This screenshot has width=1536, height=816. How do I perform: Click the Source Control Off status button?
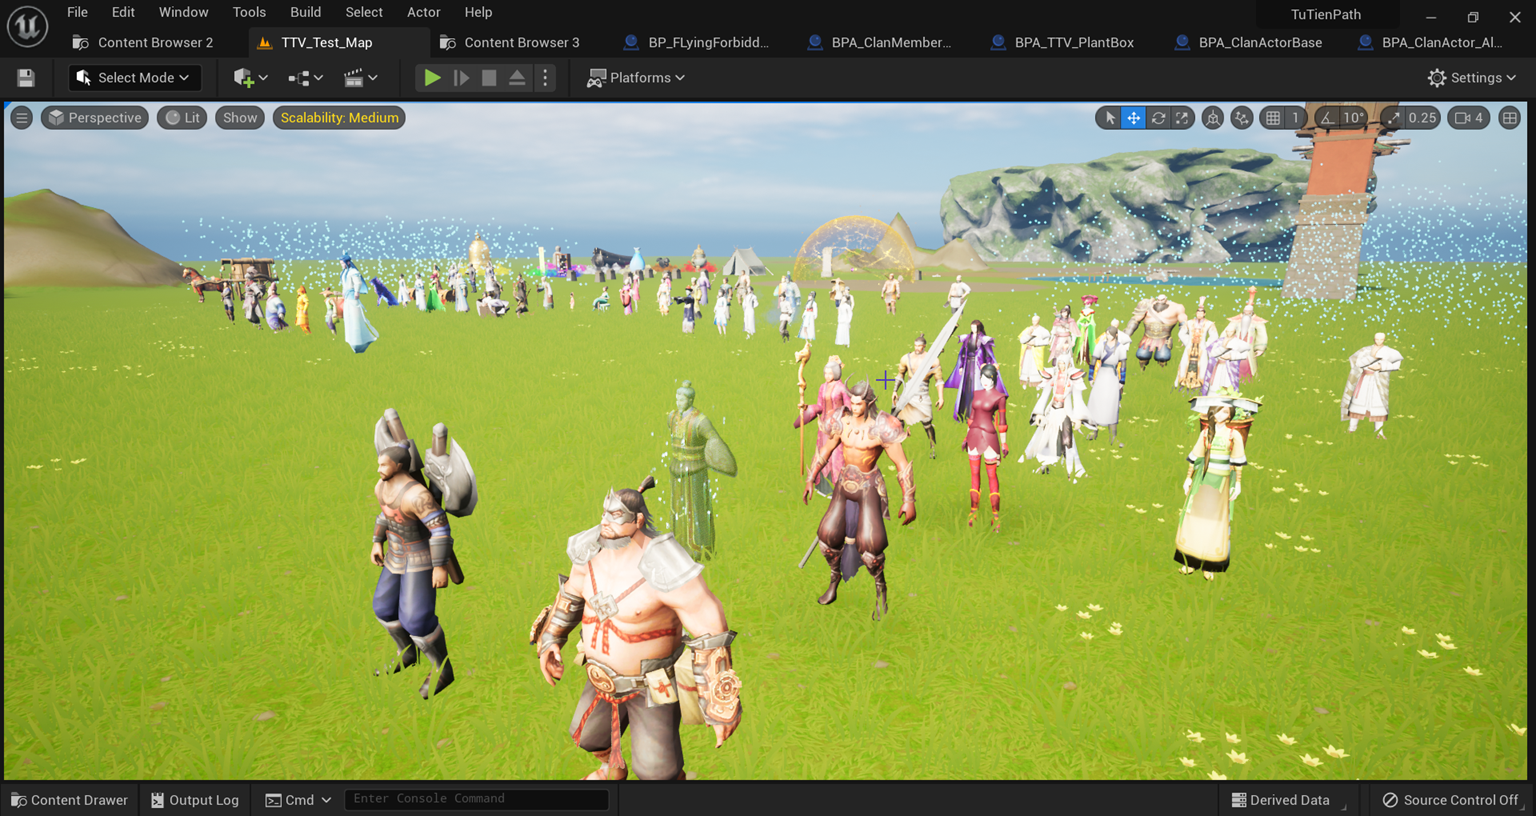coord(1451,800)
